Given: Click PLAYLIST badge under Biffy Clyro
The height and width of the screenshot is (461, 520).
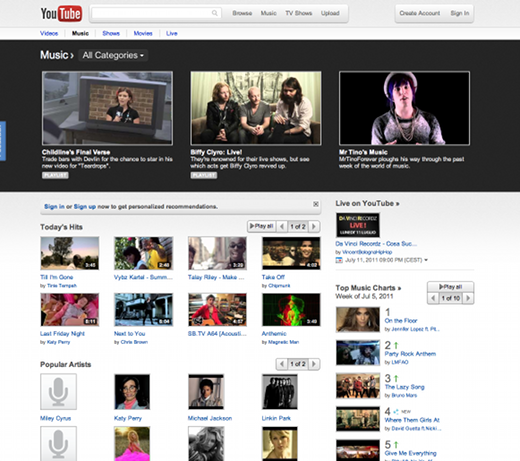Looking at the screenshot, I should [x=204, y=175].
